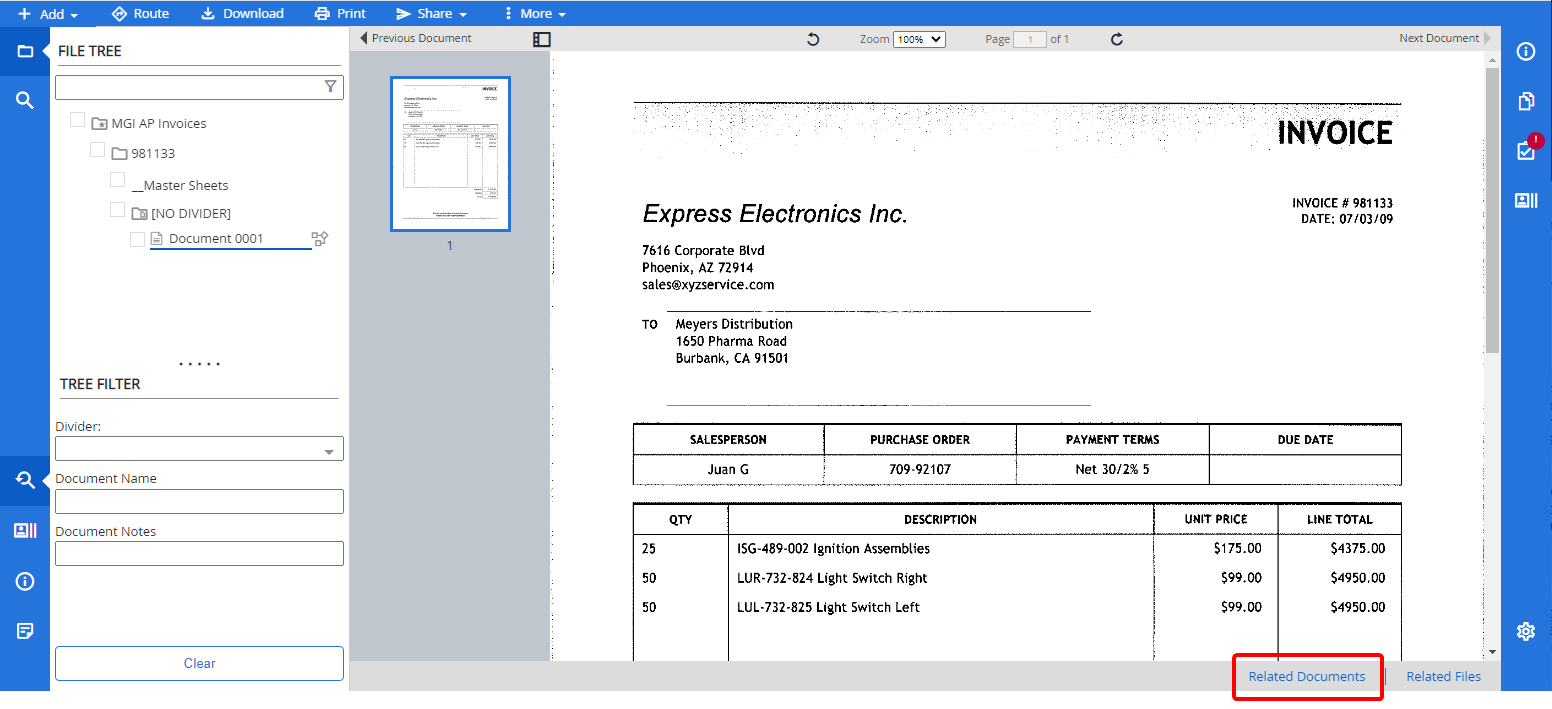Click the Clear button
The height and width of the screenshot is (709, 1552).
coord(199,663)
